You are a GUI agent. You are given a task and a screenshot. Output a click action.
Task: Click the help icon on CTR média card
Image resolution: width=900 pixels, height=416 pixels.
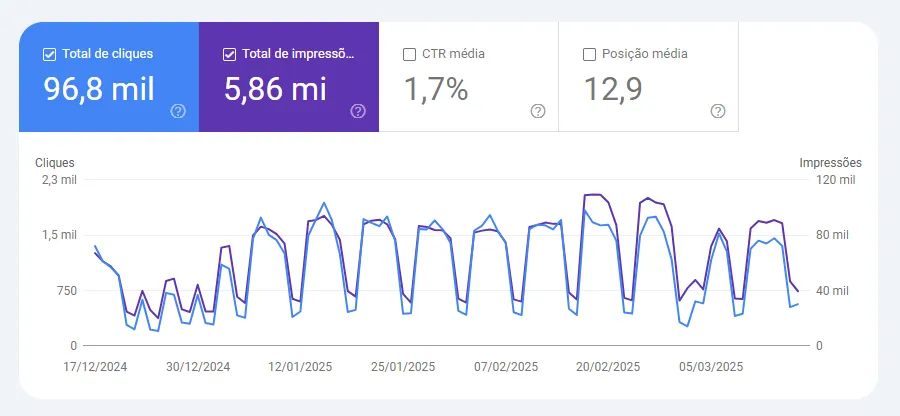(x=538, y=111)
